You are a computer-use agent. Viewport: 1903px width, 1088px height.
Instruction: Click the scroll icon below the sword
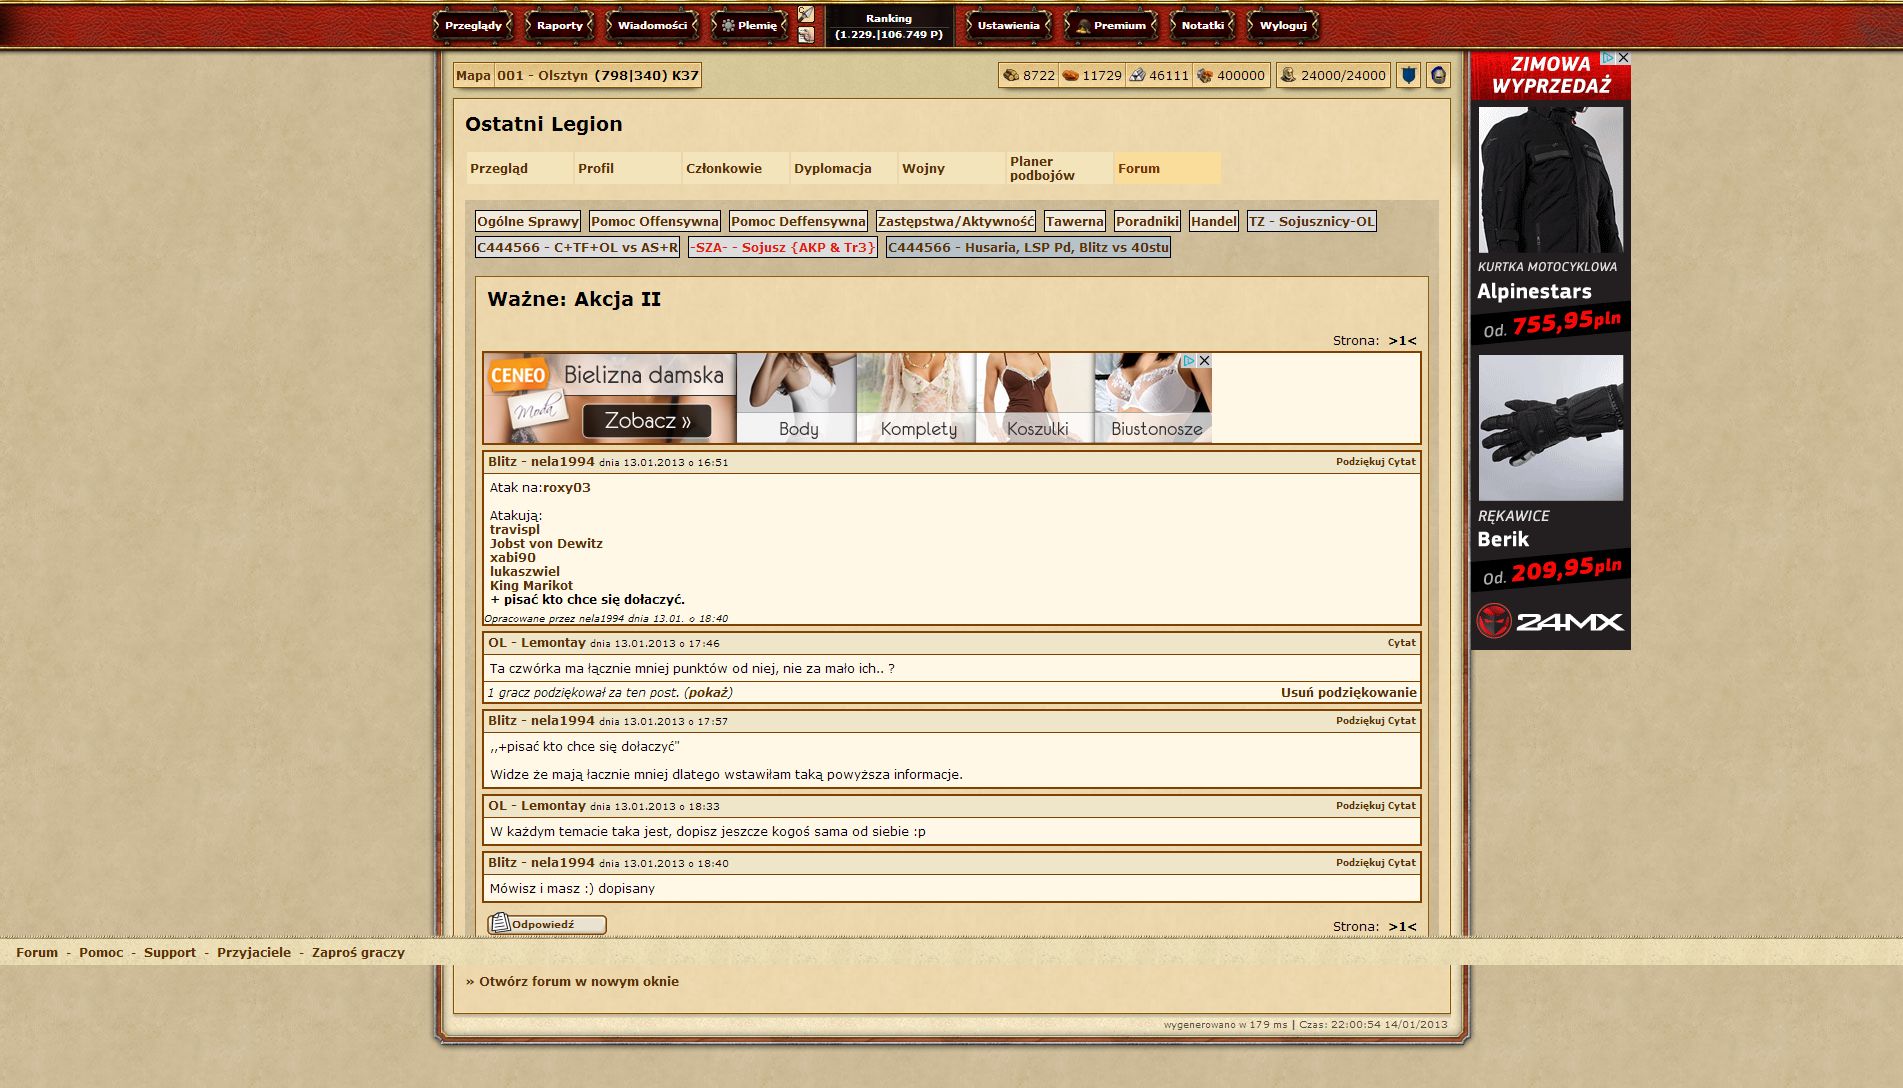(806, 35)
